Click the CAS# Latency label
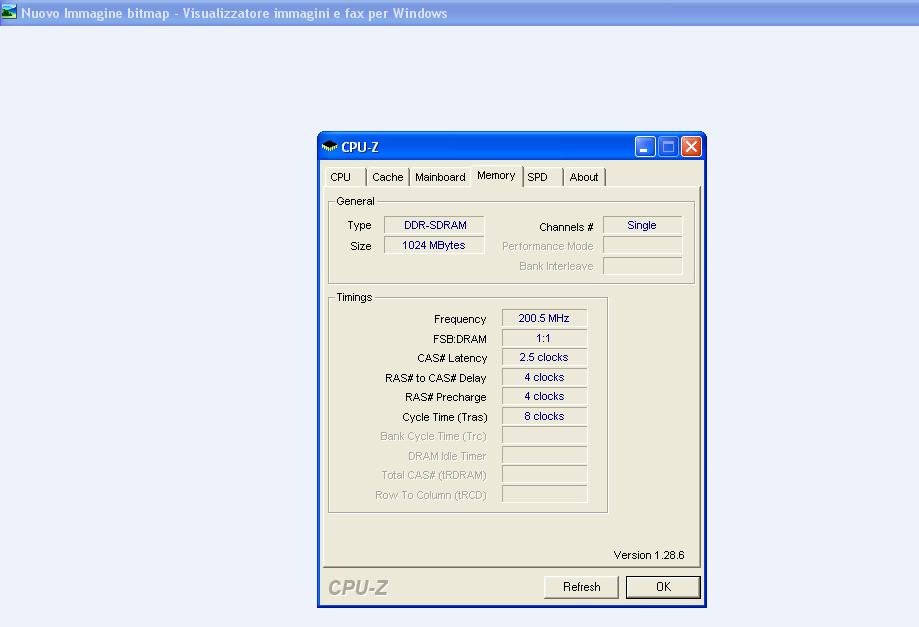The height and width of the screenshot is (627, 919). [452, 358]
